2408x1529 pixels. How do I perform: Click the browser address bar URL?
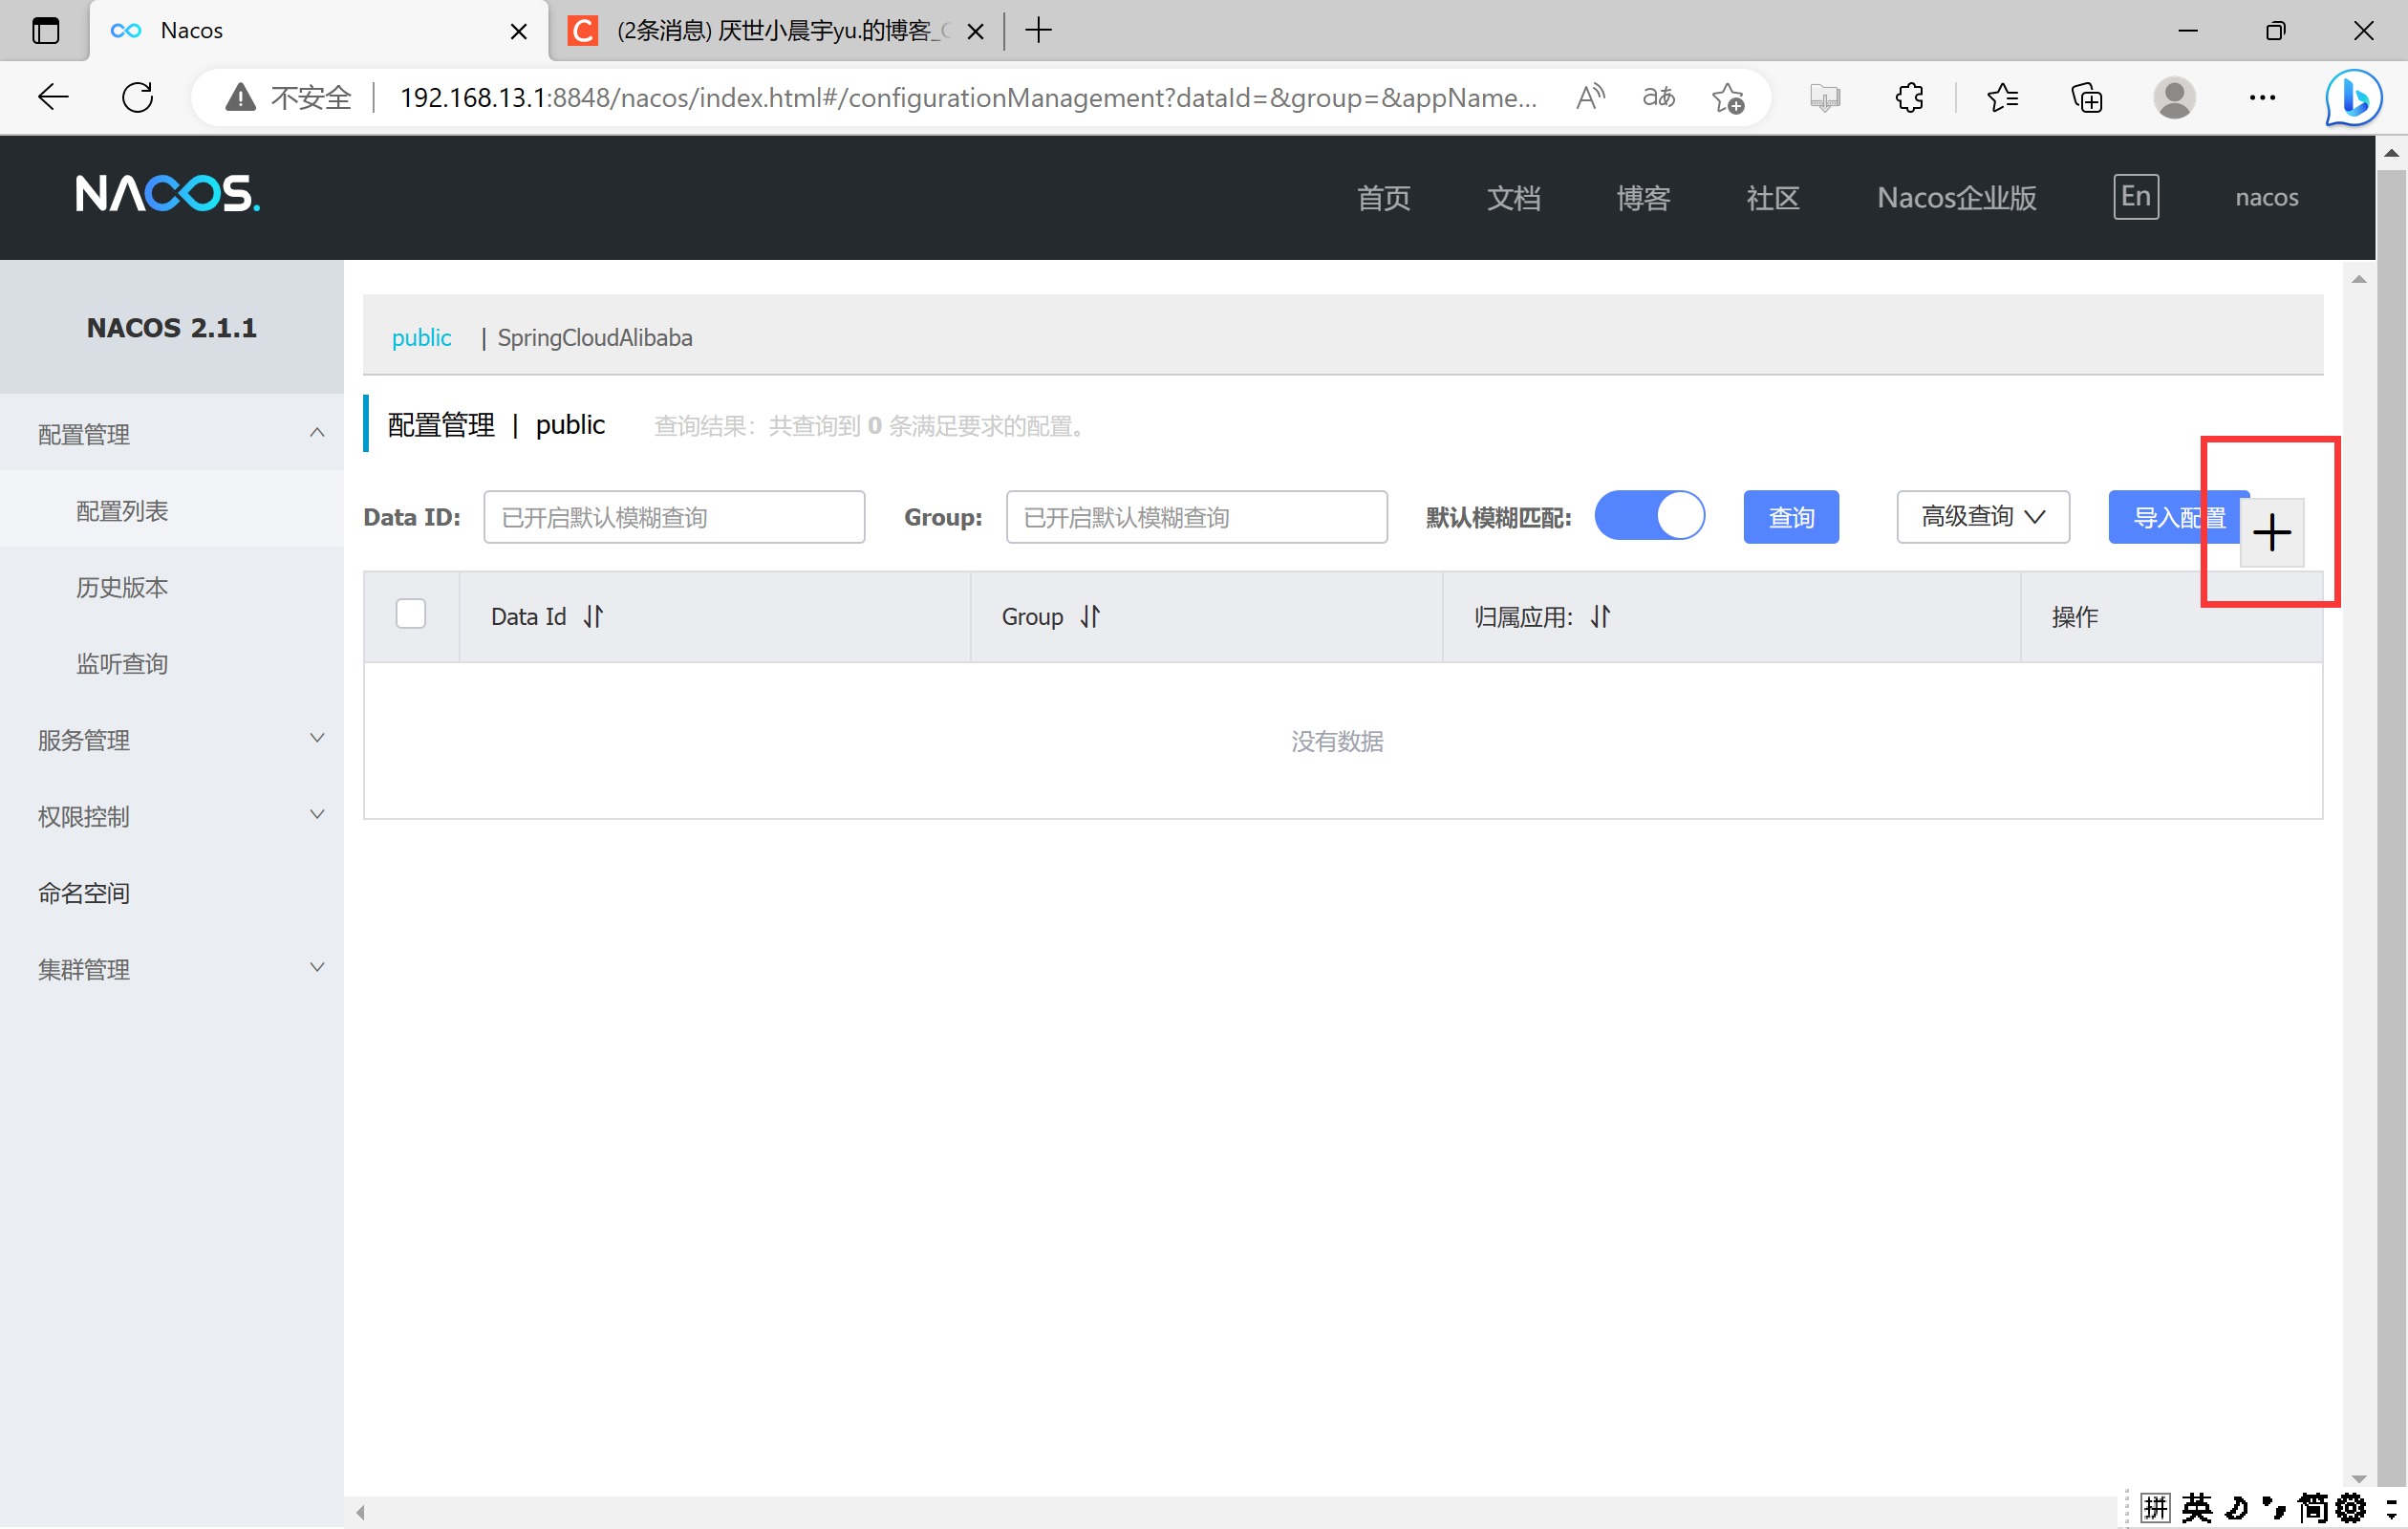pos(968,97)
